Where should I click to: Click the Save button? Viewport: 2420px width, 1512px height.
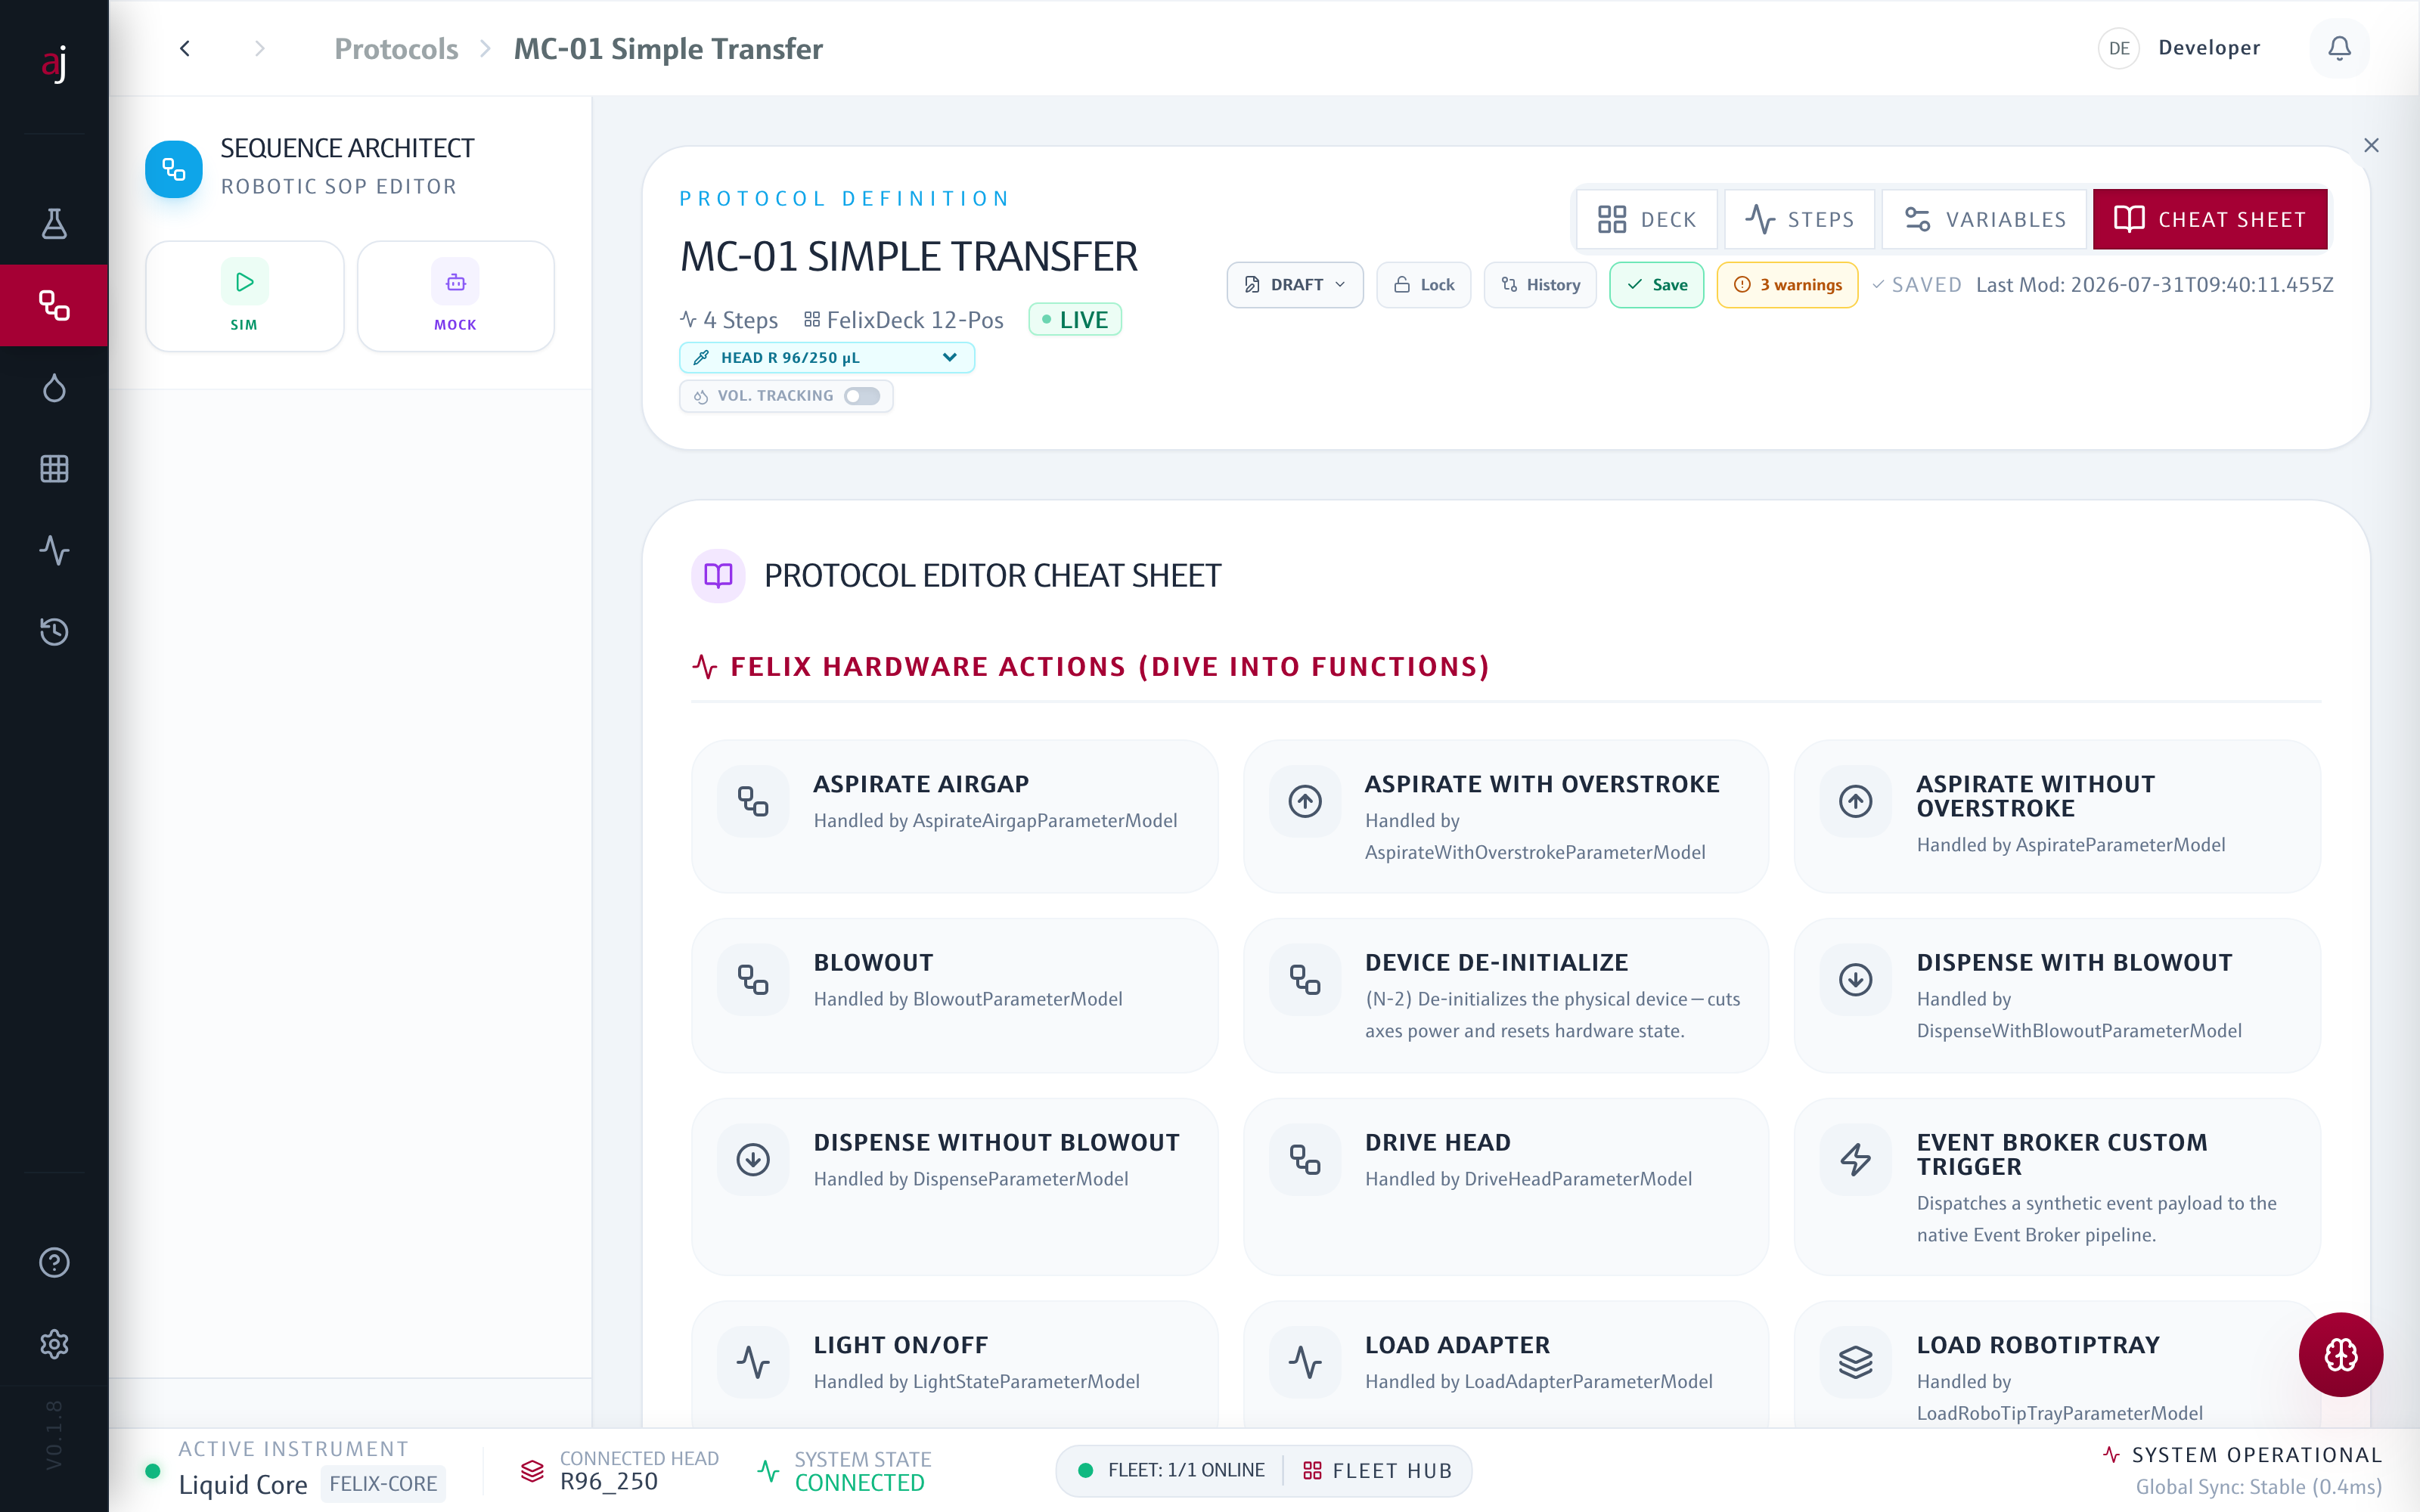pyautogui.click(x=1656, y=285)
